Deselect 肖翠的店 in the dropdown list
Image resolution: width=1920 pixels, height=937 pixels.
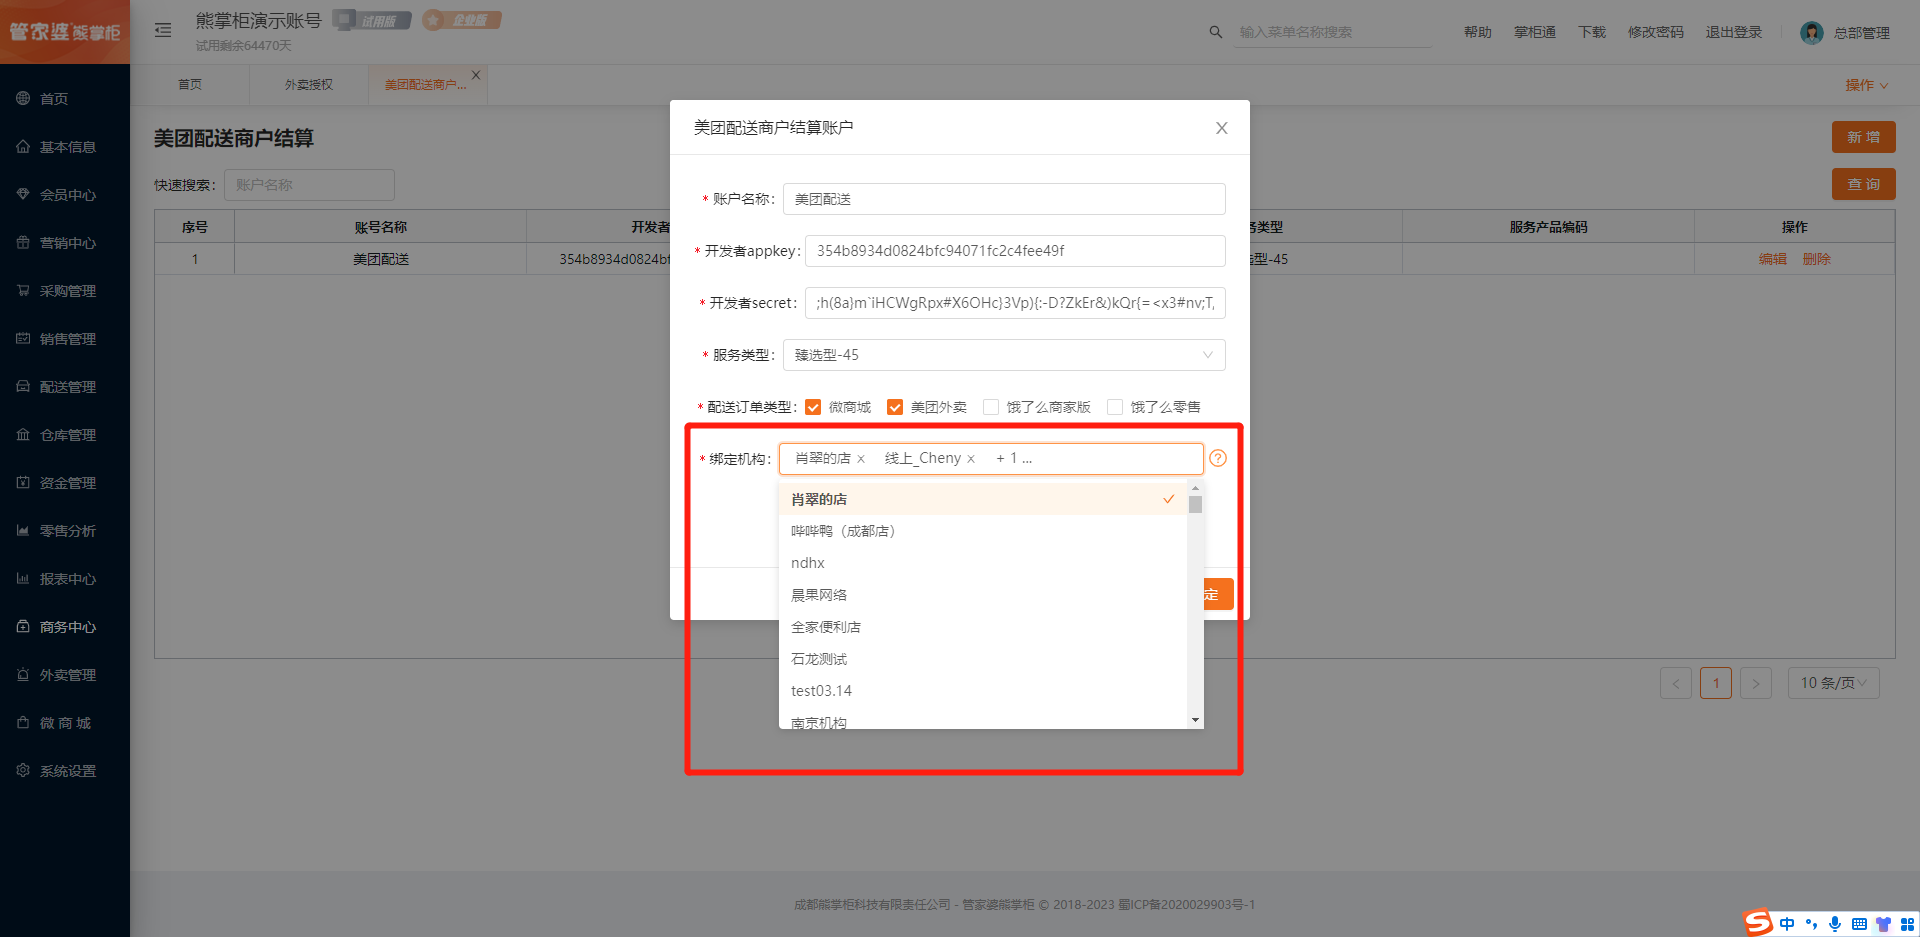[x=983, y=499]
